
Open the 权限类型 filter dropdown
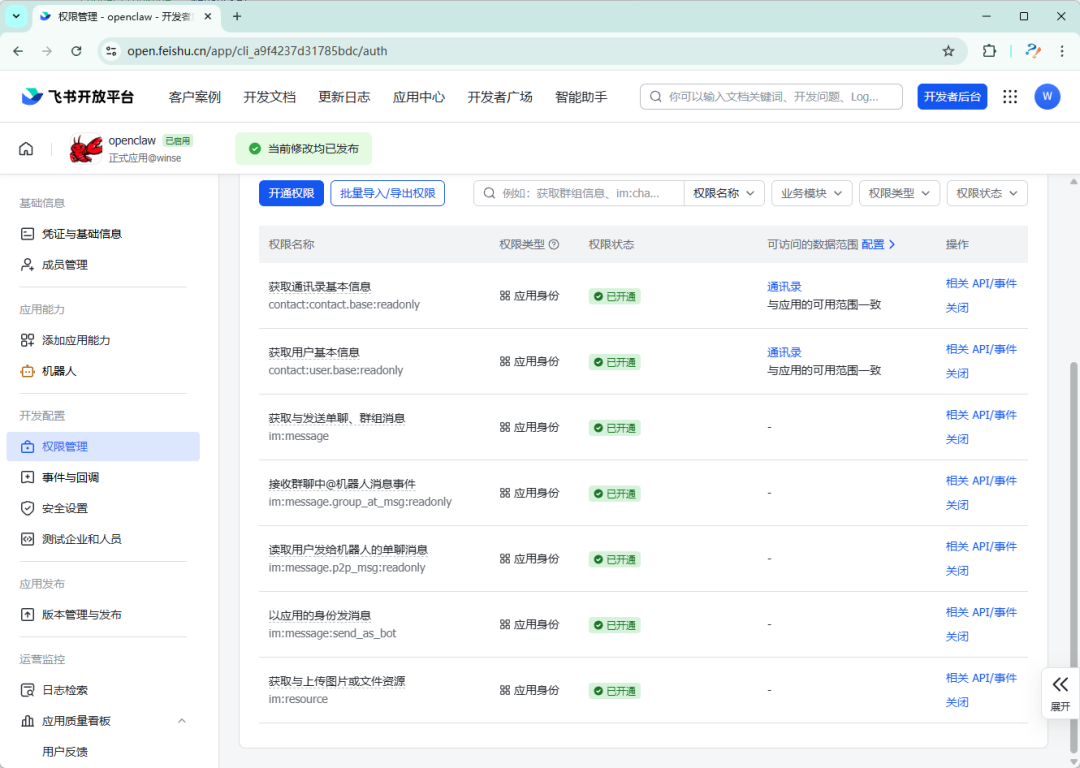point(899,193)
